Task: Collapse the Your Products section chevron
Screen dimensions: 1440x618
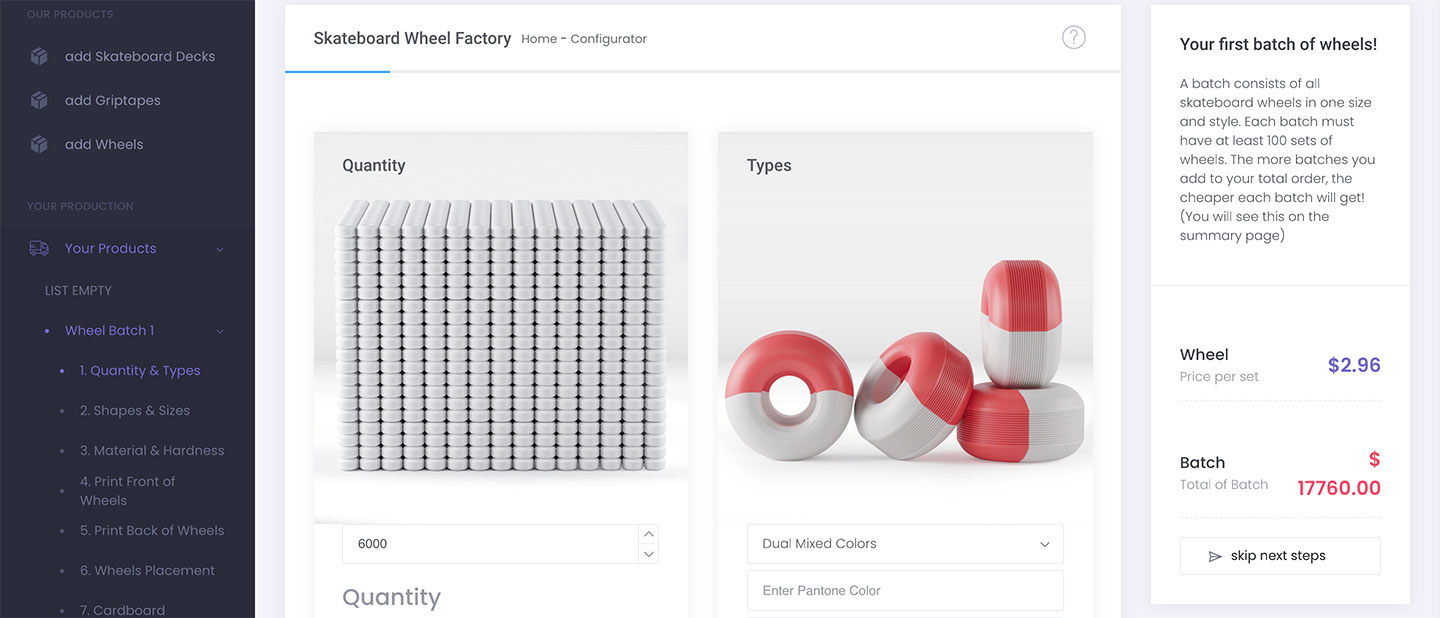Action: pos(220,249)
